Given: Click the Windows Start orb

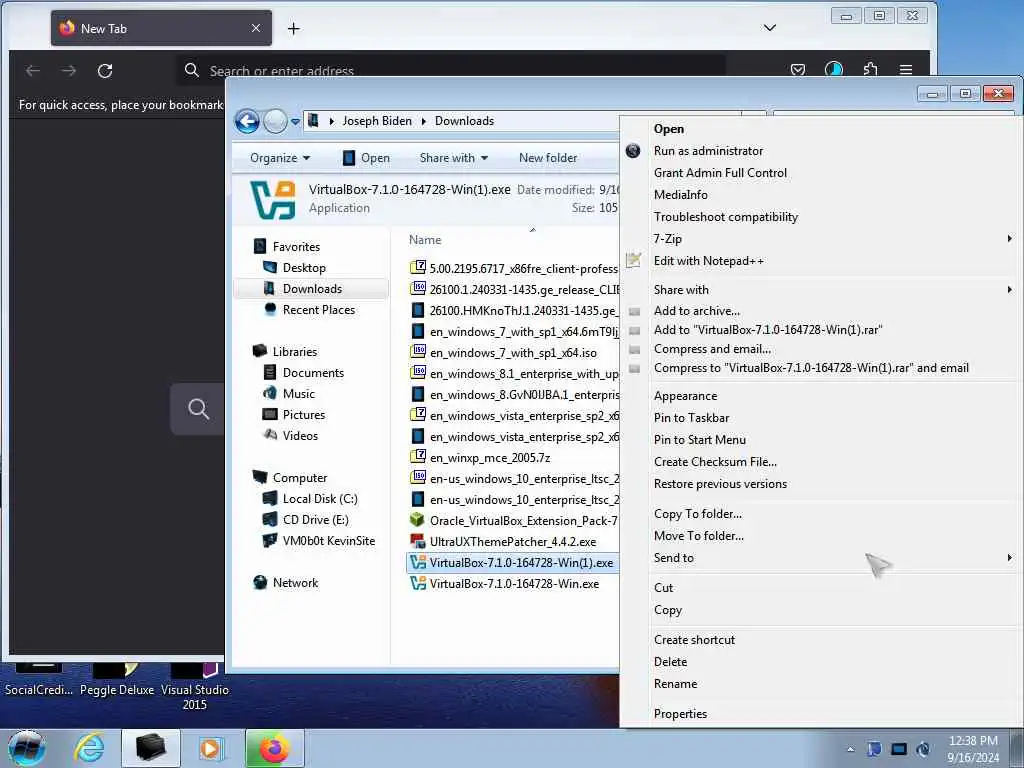Looking at the screenshot, I should point(27,749).
